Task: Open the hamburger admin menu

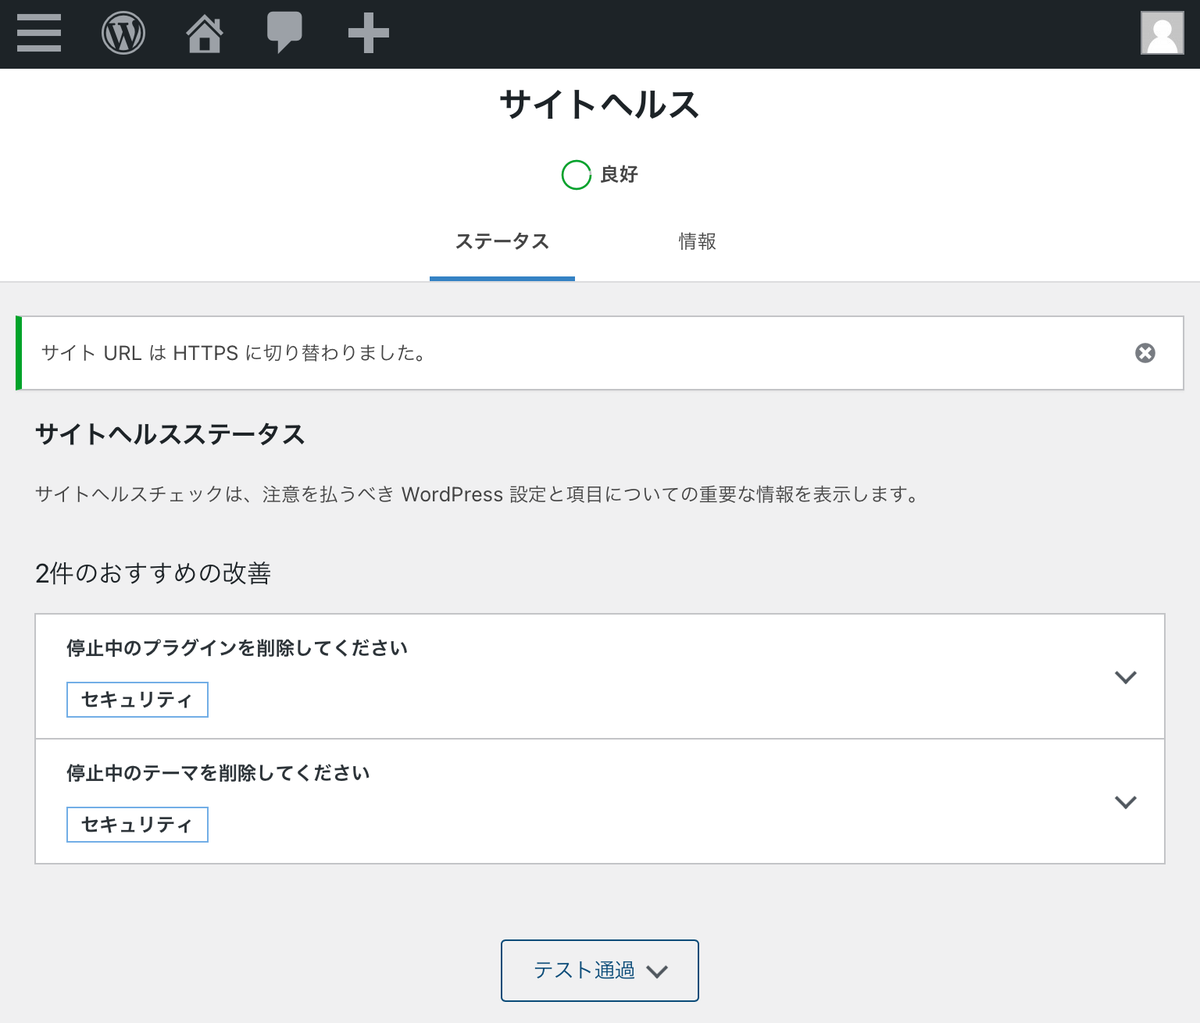Action: pos(38,33)
